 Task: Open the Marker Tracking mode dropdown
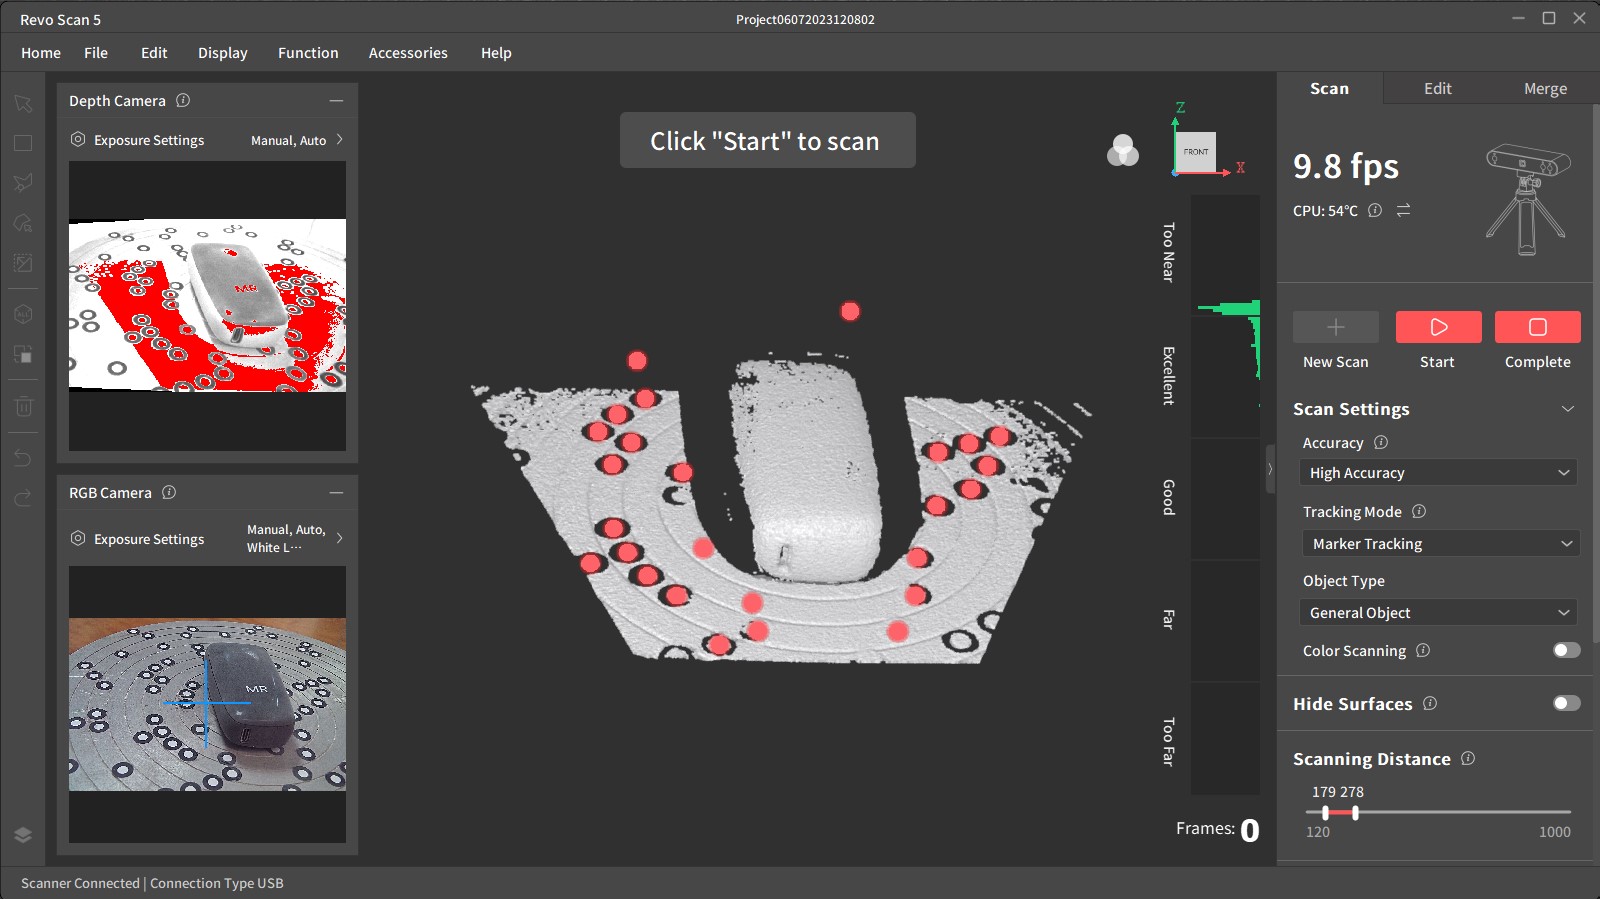(1438, 543)
